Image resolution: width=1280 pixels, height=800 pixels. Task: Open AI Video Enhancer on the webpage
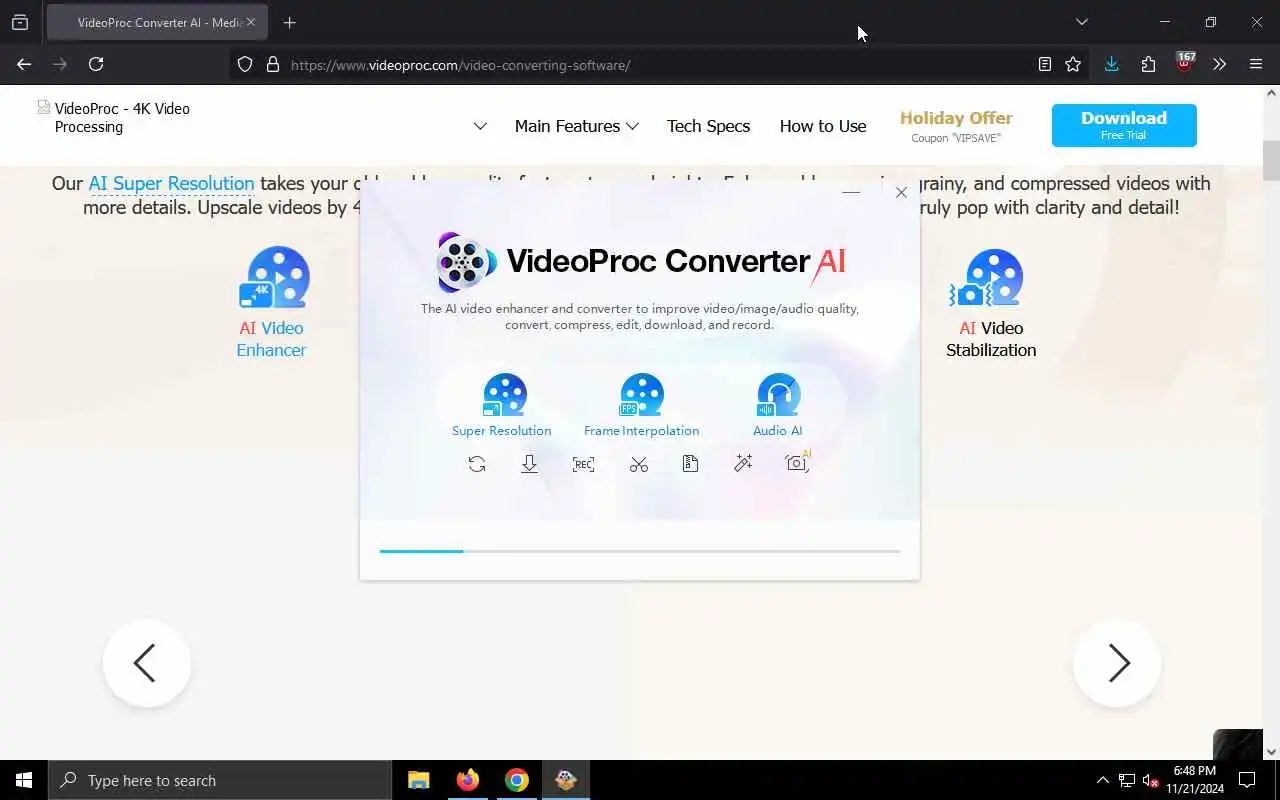272,302
